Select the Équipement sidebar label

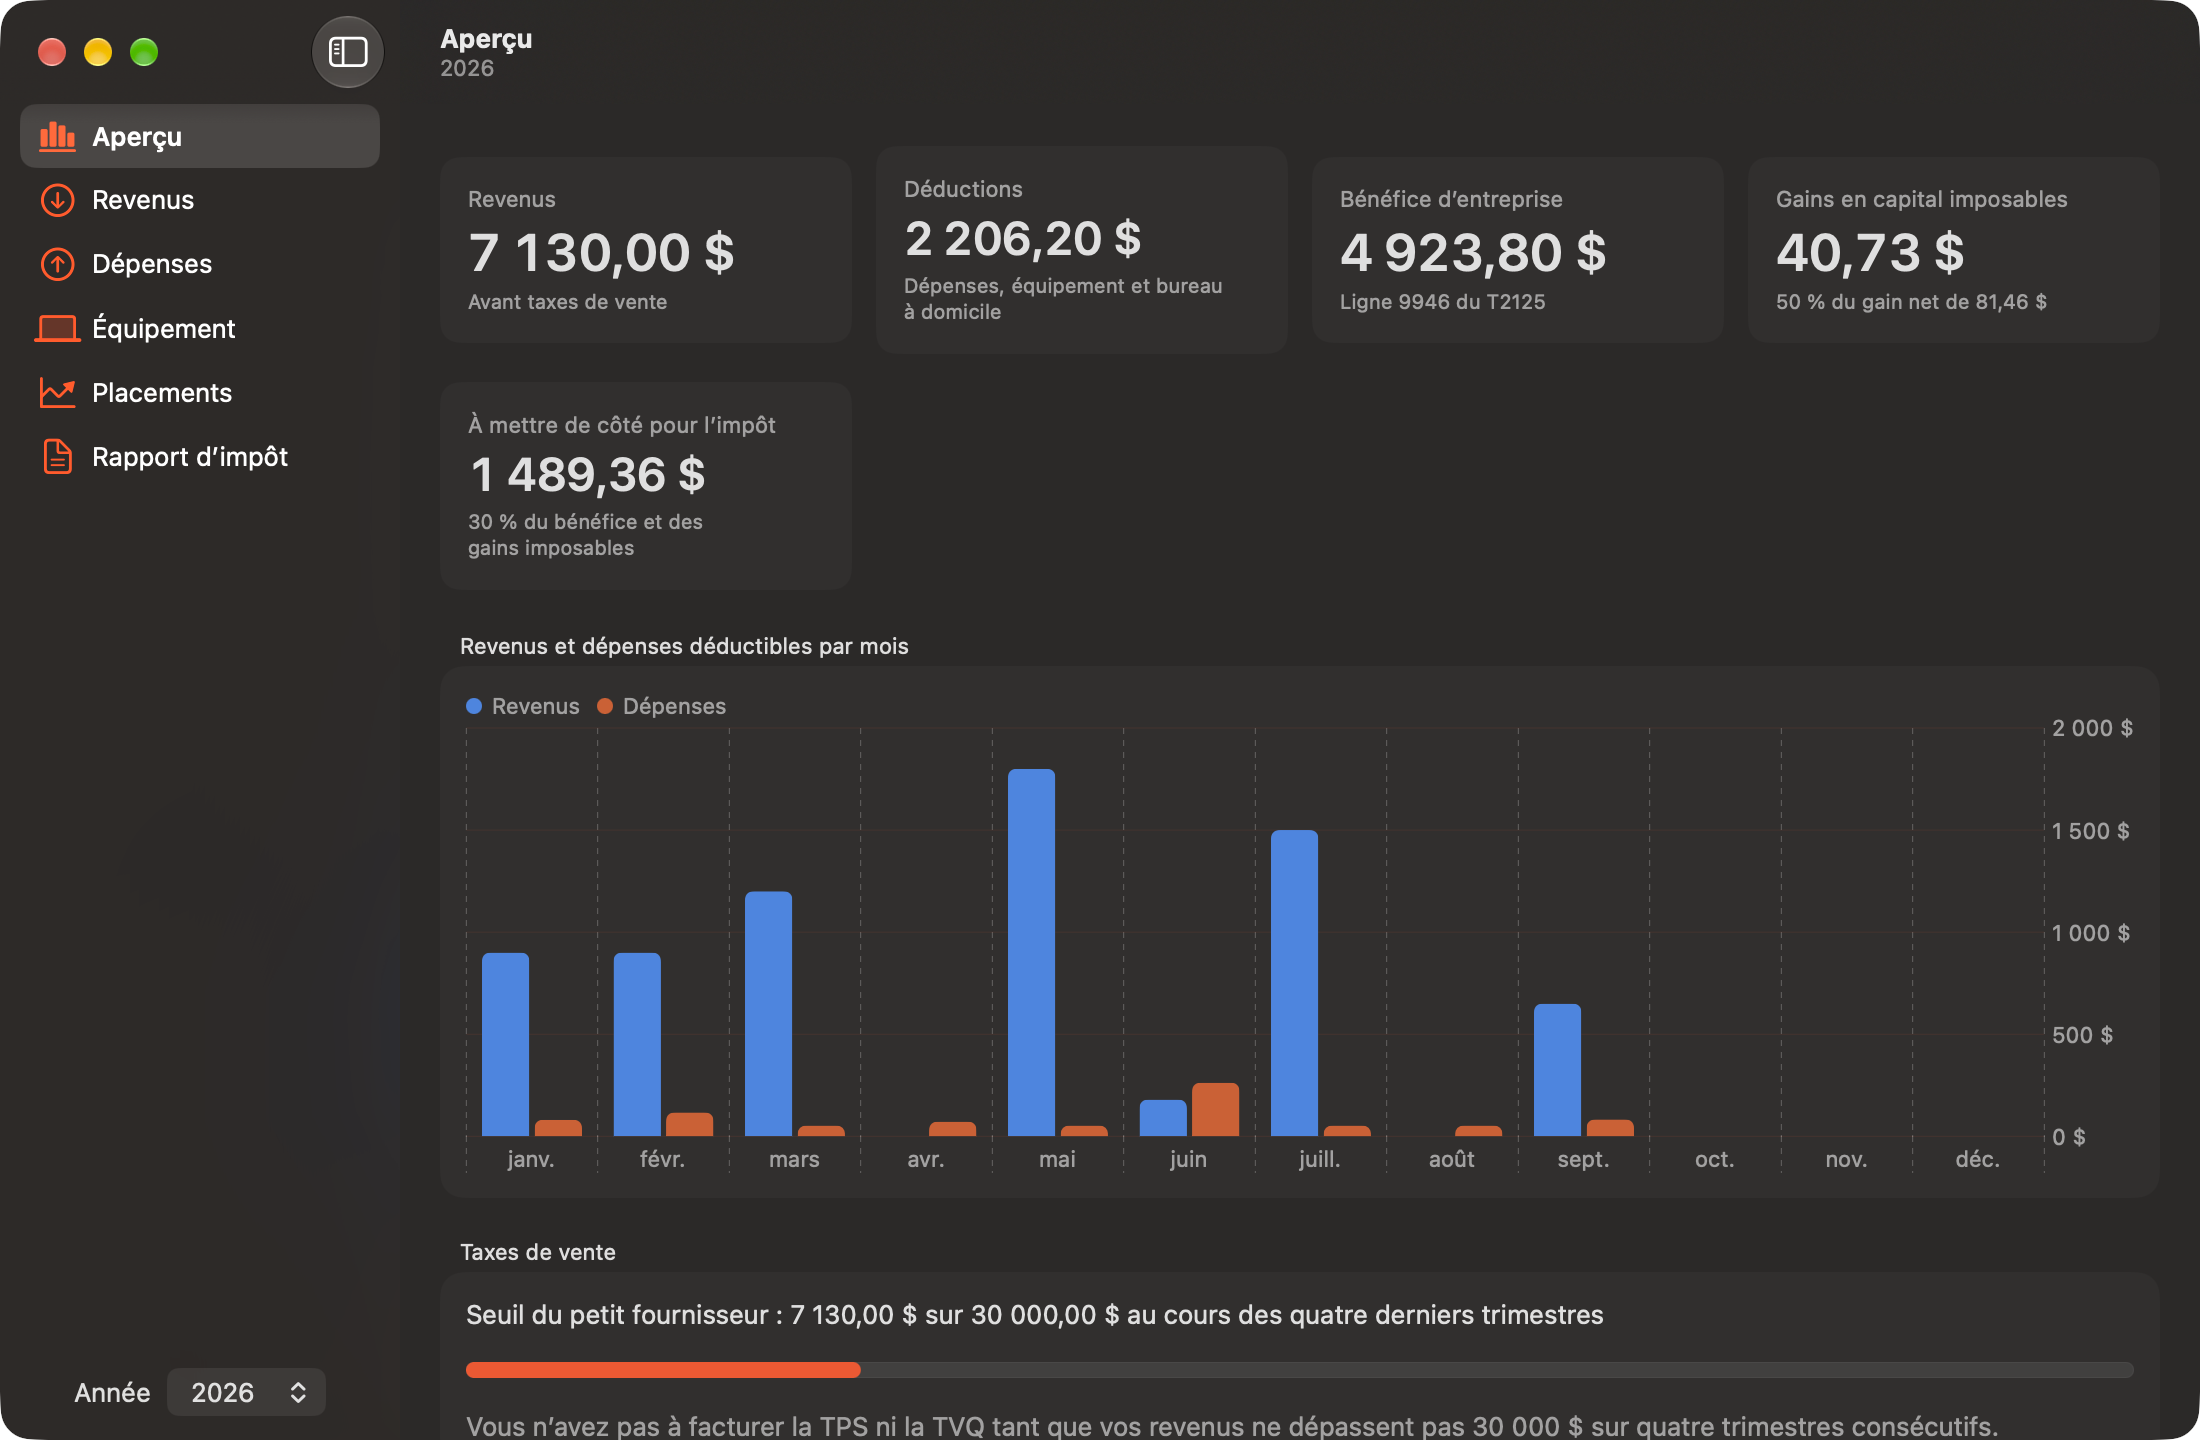tap(164, 328)
